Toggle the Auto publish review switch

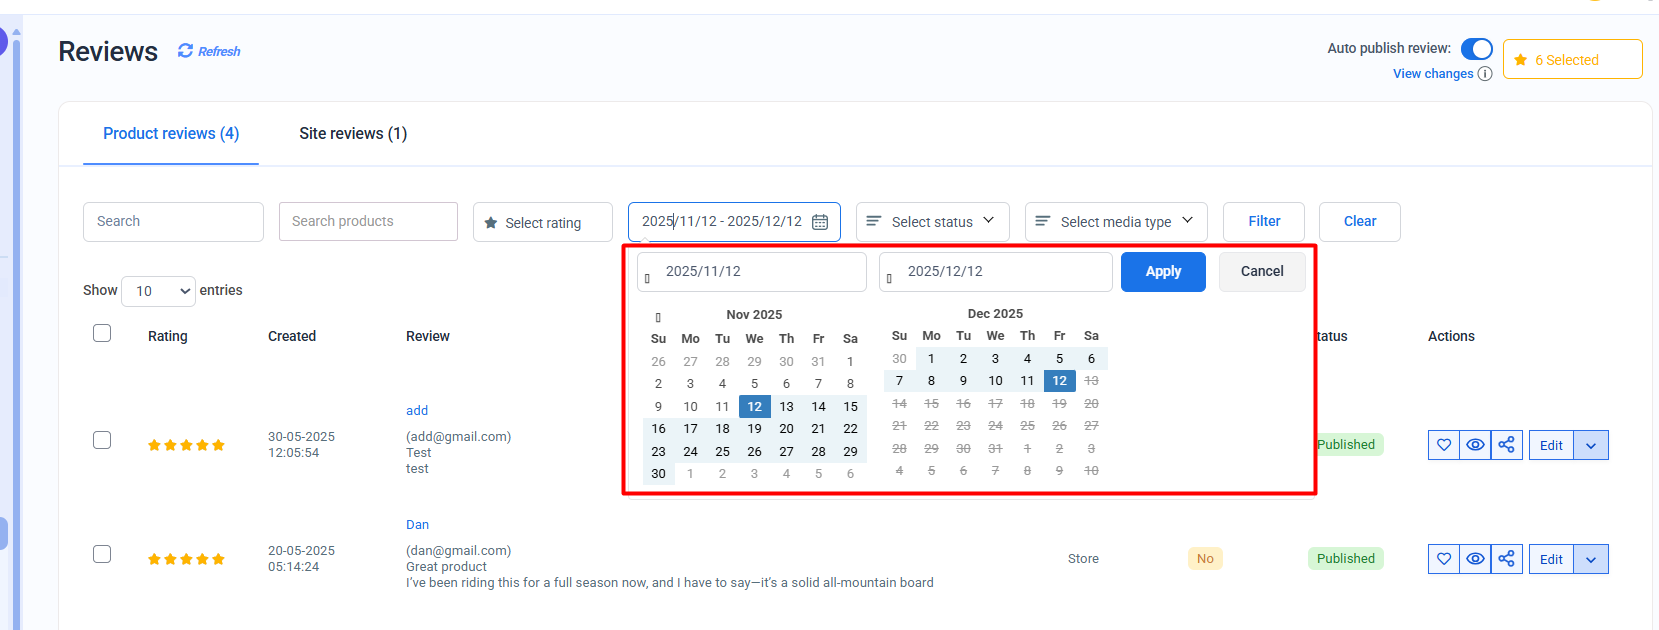tap(1476, 49)
